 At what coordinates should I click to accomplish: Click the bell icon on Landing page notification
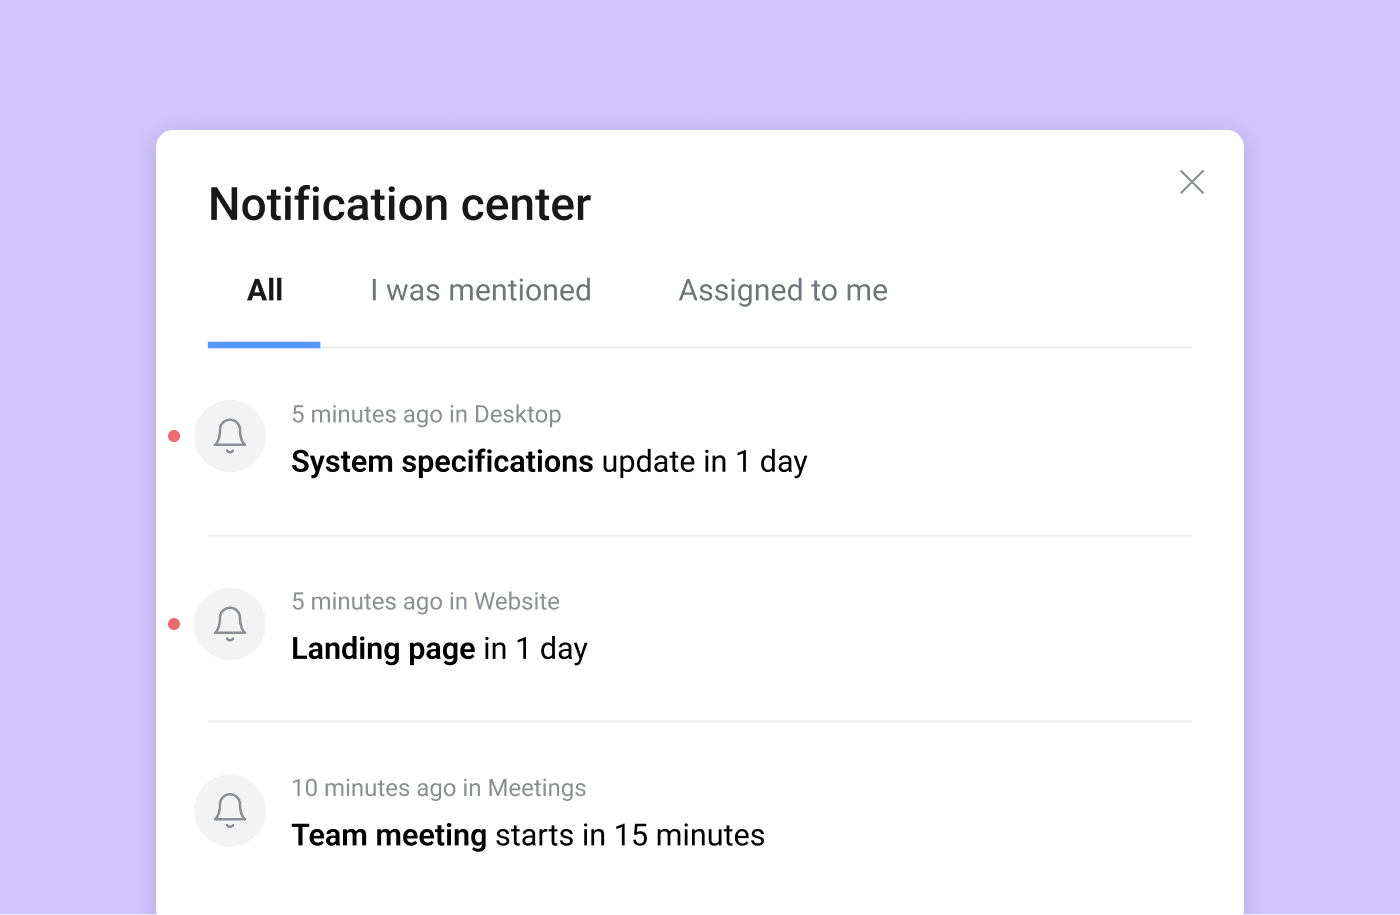point(230,623)
